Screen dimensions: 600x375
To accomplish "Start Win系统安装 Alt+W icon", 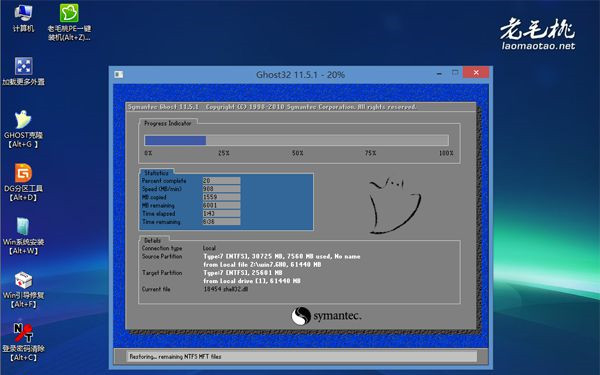I will point(23,236).
